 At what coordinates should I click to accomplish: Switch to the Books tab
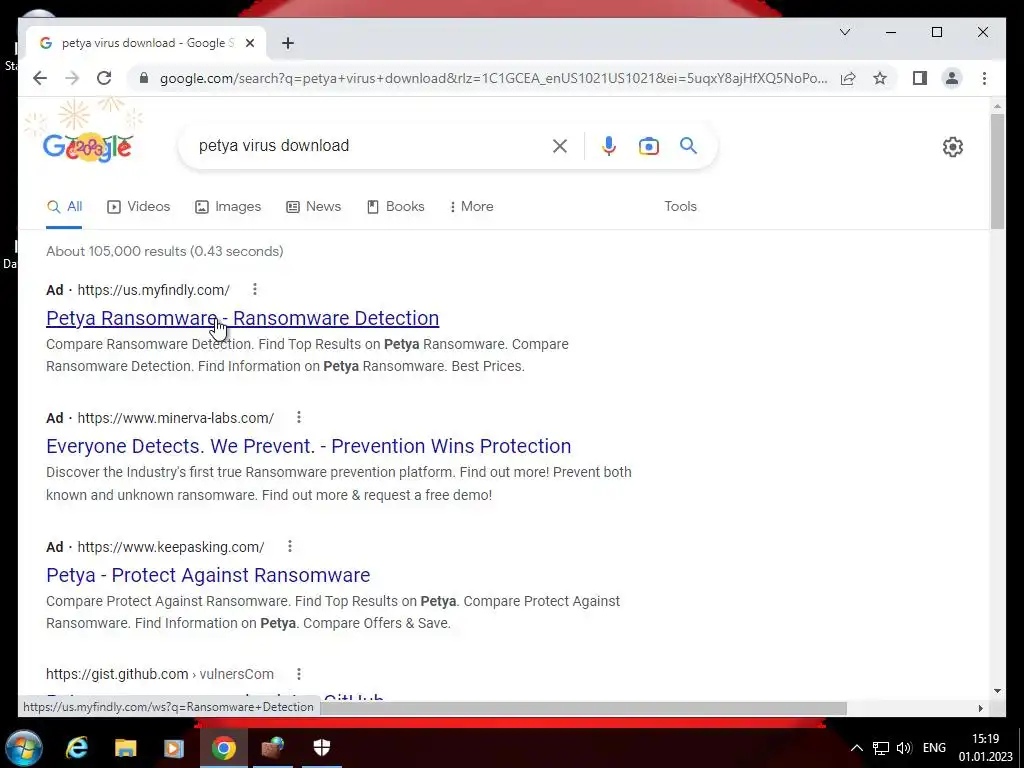[x=396, y=207]
